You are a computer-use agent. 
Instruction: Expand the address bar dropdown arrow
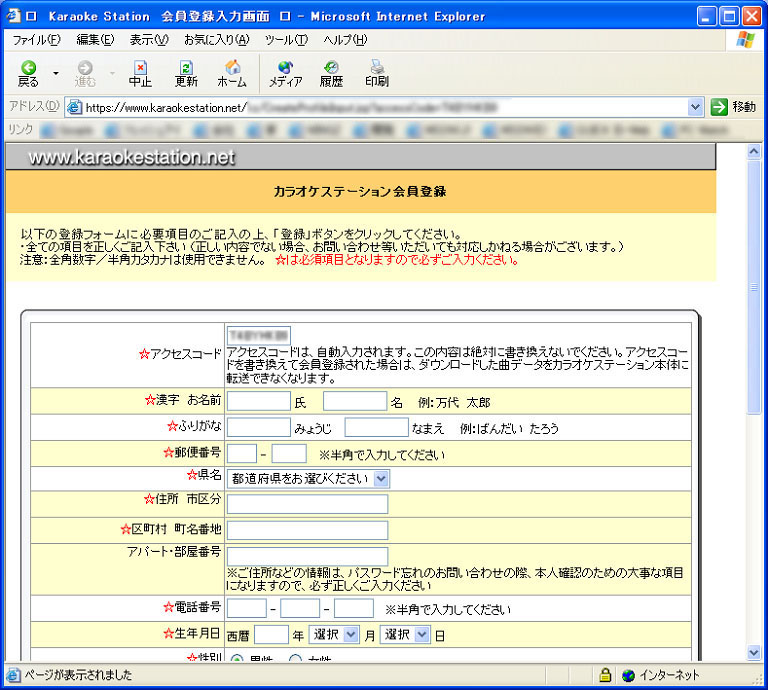[x=695, y=107]
